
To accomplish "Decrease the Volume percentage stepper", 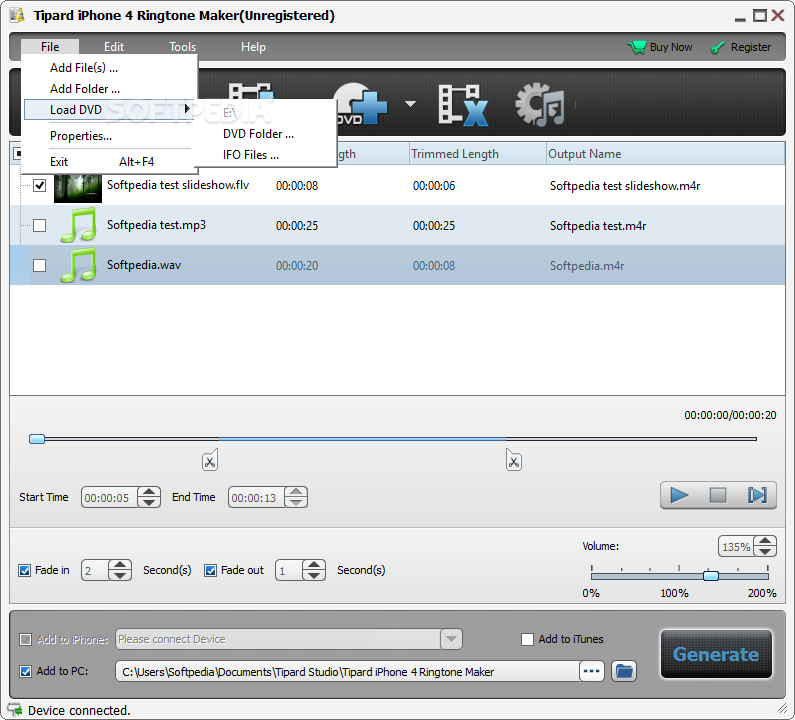I will click(765, 552).
